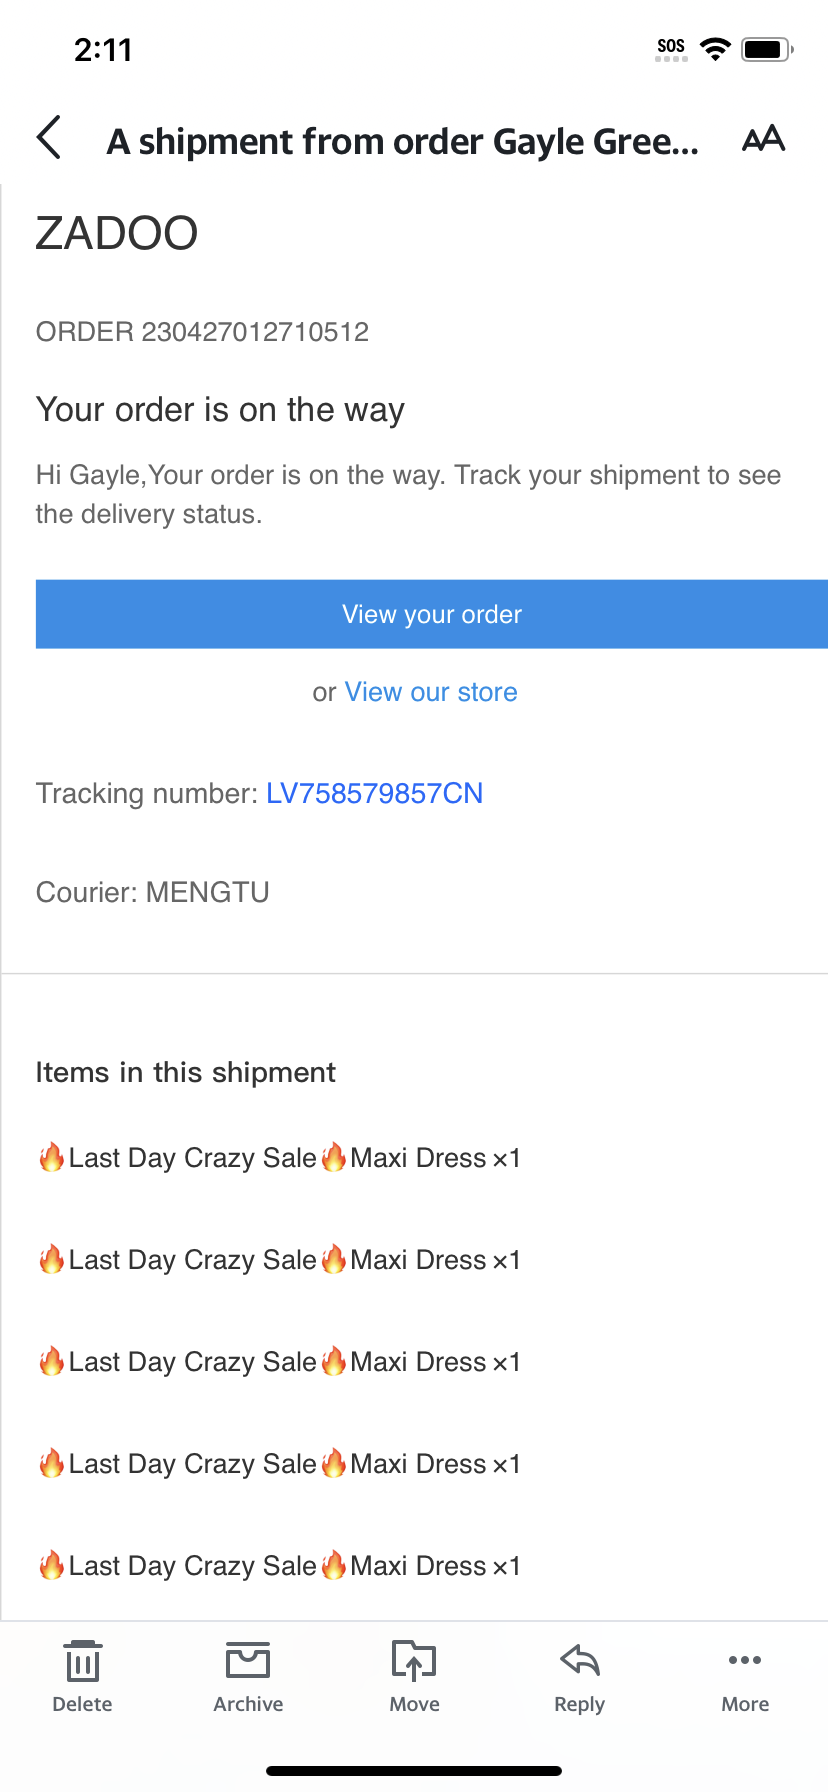Go back using the left chevron
The image size is (828, 1792).
click(49, 138)
